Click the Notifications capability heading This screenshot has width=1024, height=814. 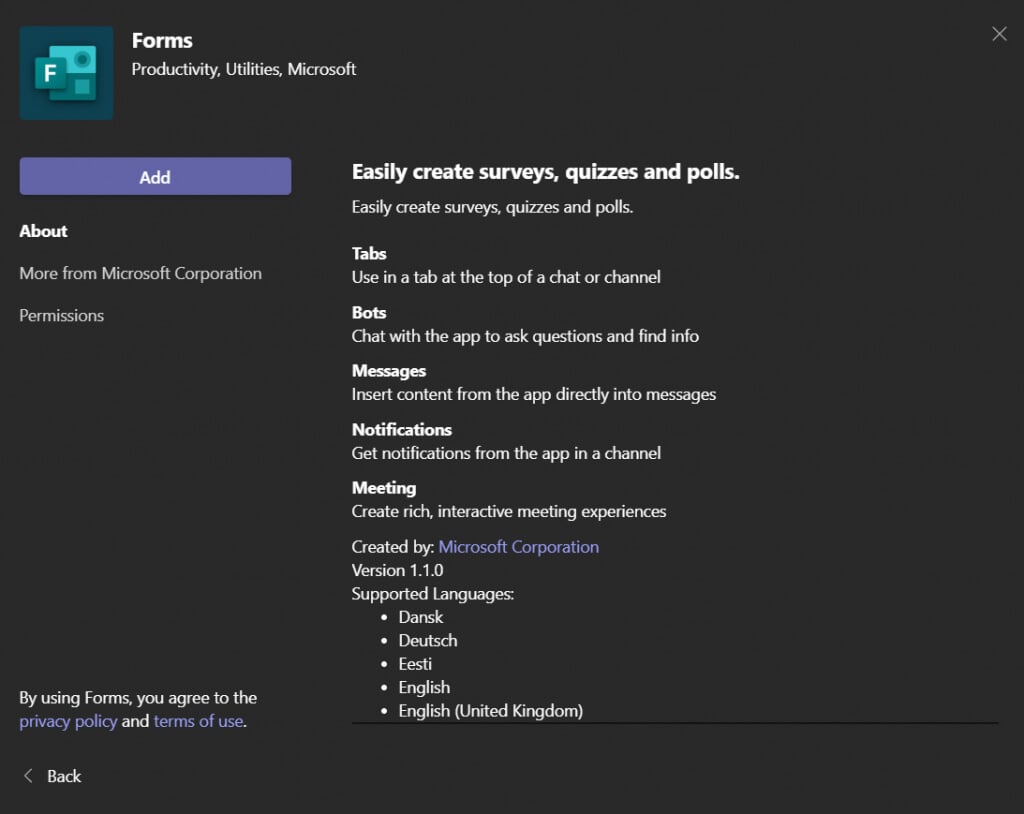402,429
